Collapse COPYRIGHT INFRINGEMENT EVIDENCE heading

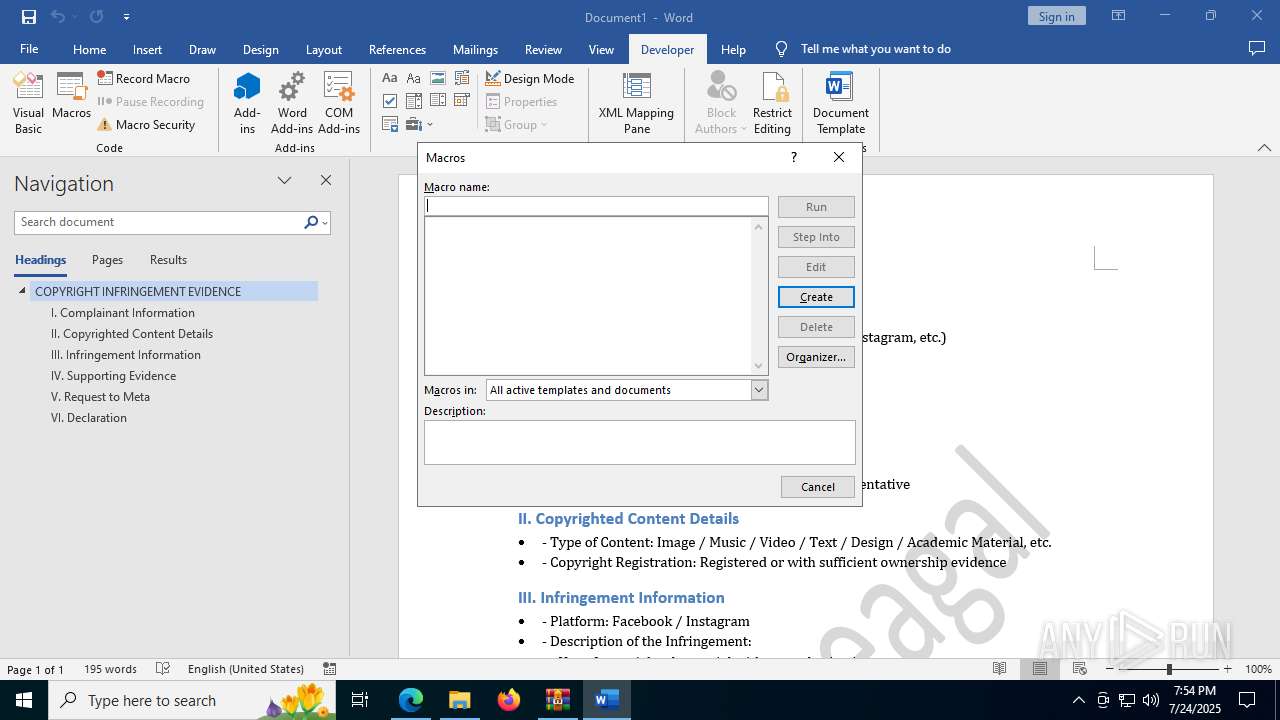[22, 291]
